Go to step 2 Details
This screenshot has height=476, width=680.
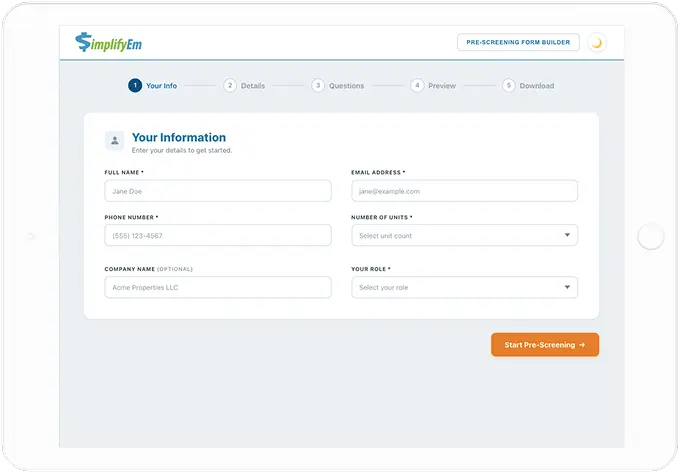click(244, 85)
